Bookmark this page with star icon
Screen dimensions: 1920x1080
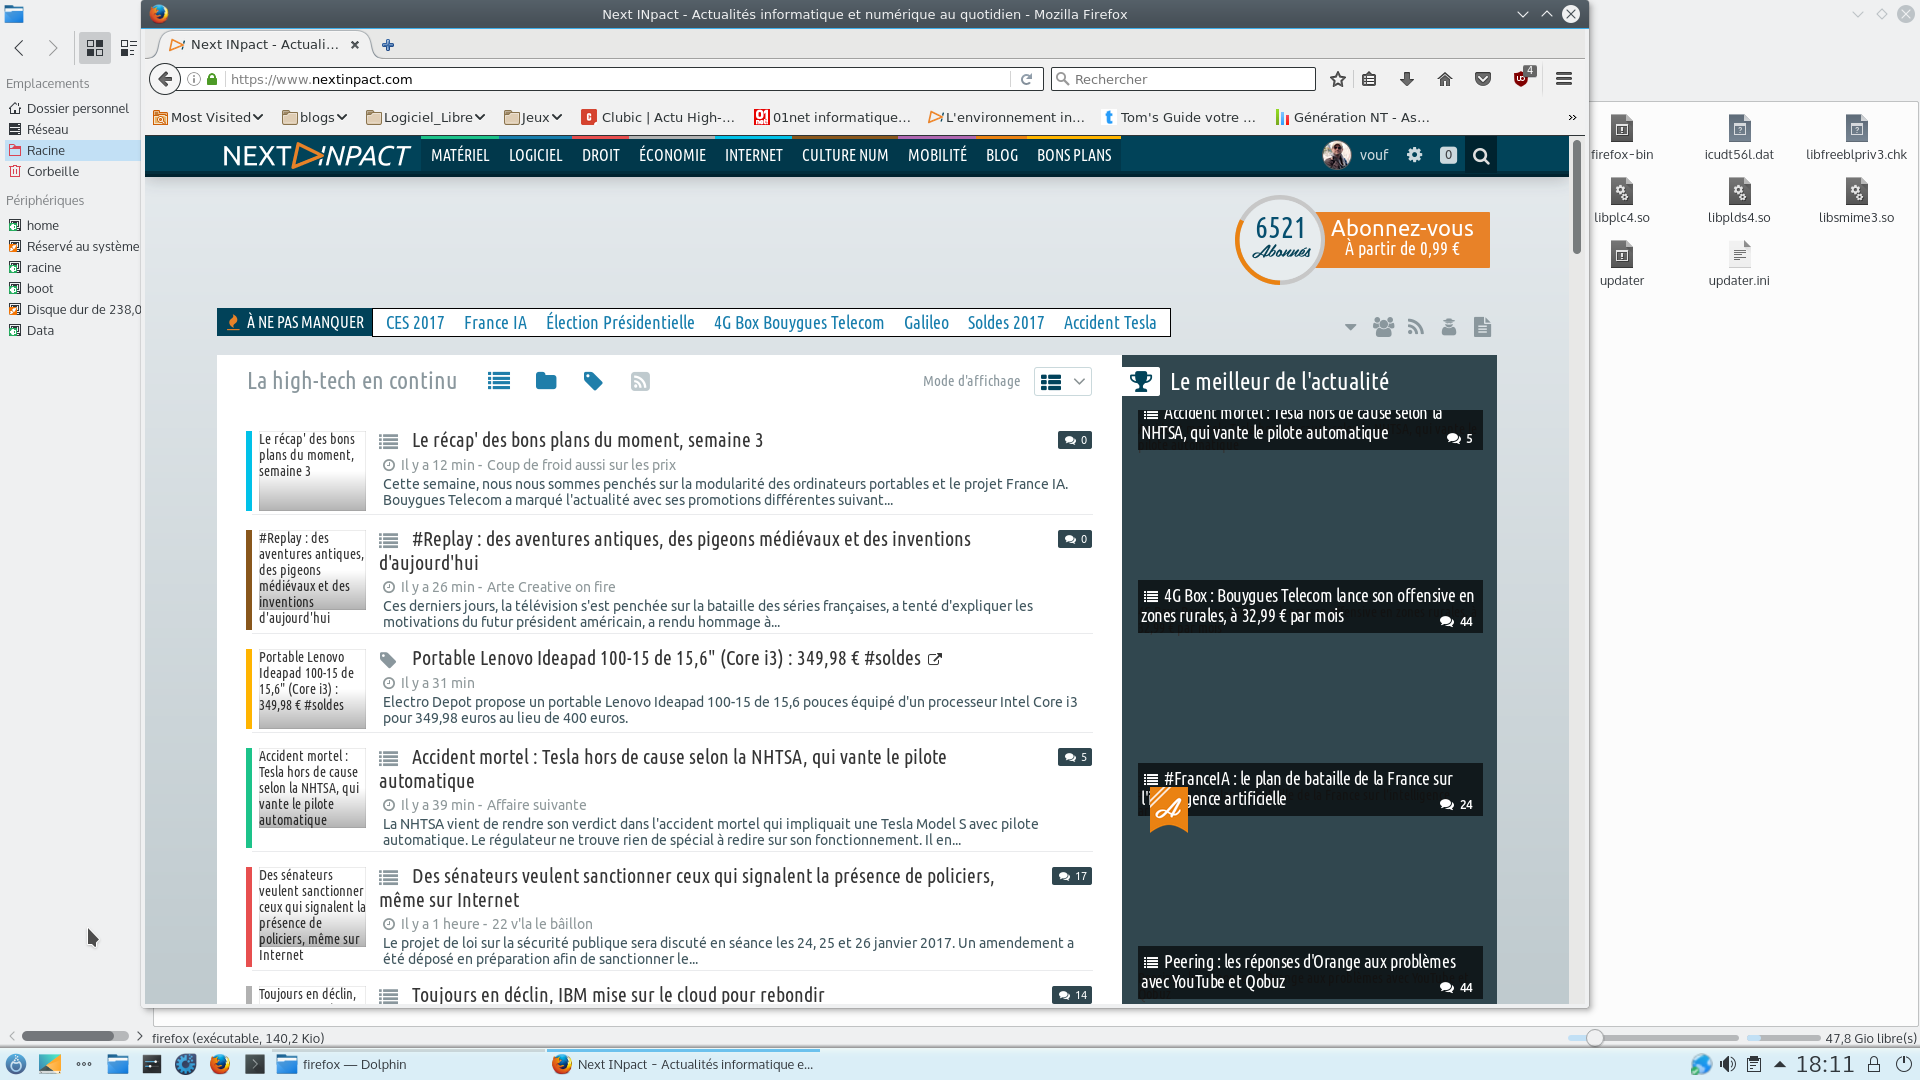[1338, 79]
